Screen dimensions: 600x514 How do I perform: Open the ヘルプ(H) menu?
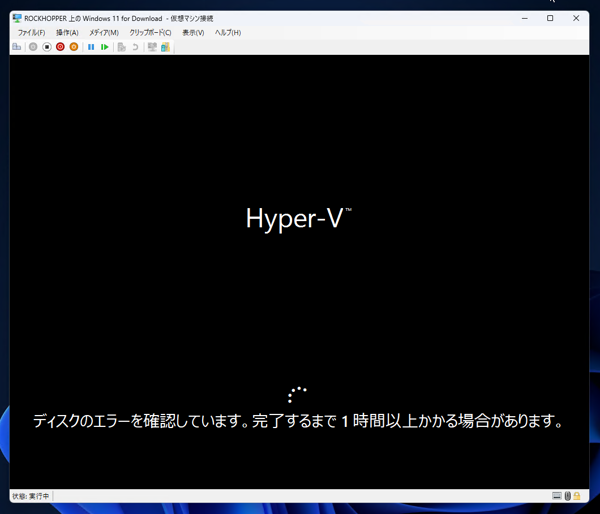(x=228, y=33)
